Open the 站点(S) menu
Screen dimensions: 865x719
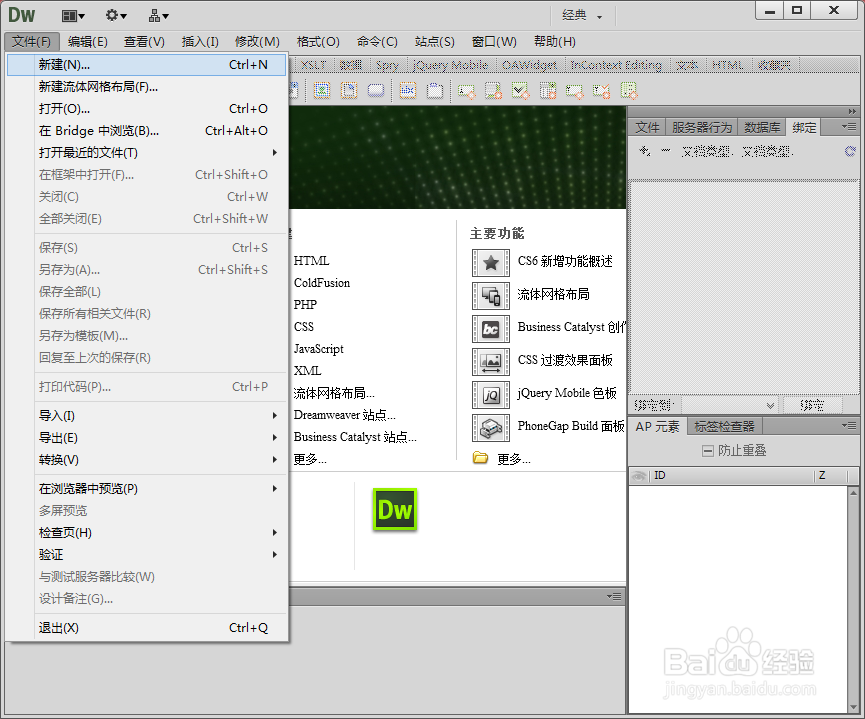pyautogui.click(x=435, y=41)
